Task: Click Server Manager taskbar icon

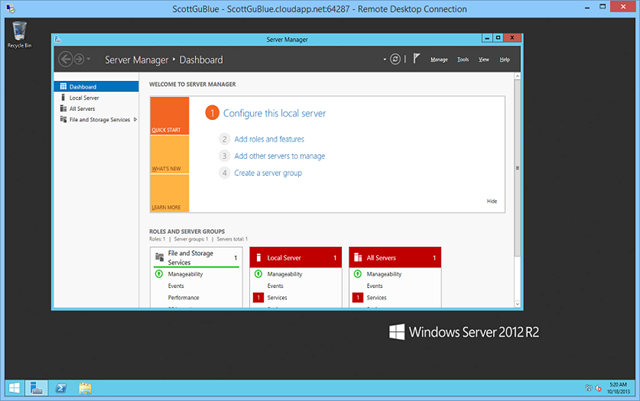Action: point(36,388)
